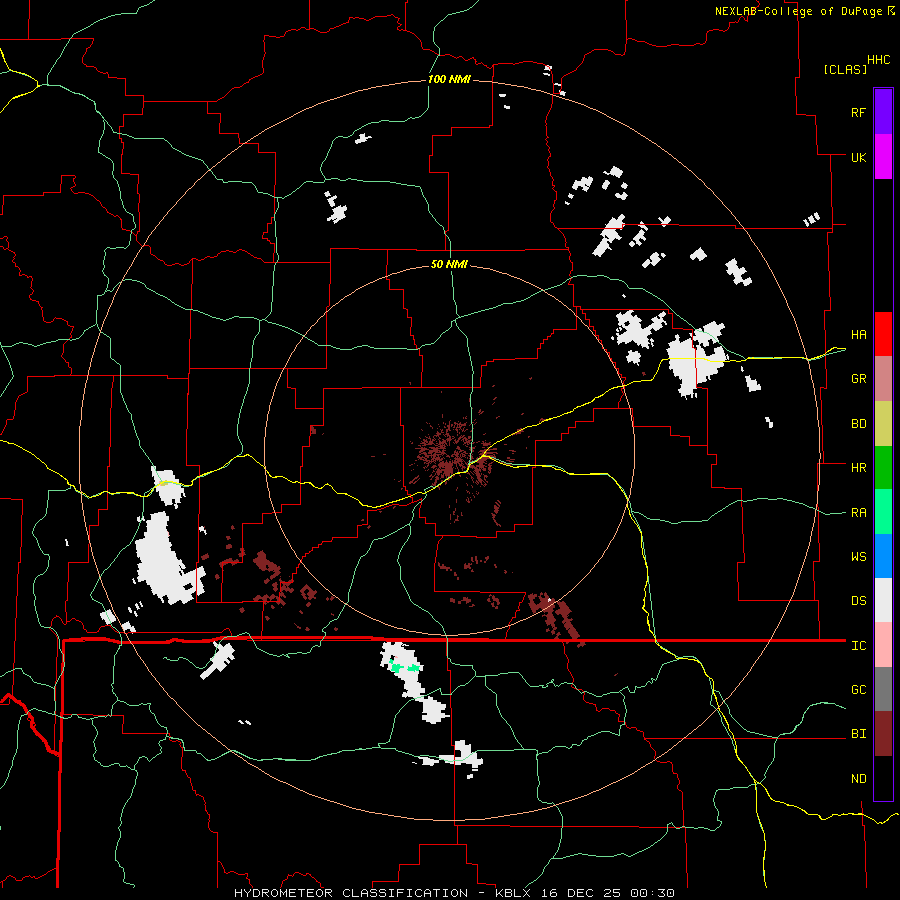Click the 'WS' legend label
Image resolution: width=900 pixels, height=900 pixels.
pos(858,557)
